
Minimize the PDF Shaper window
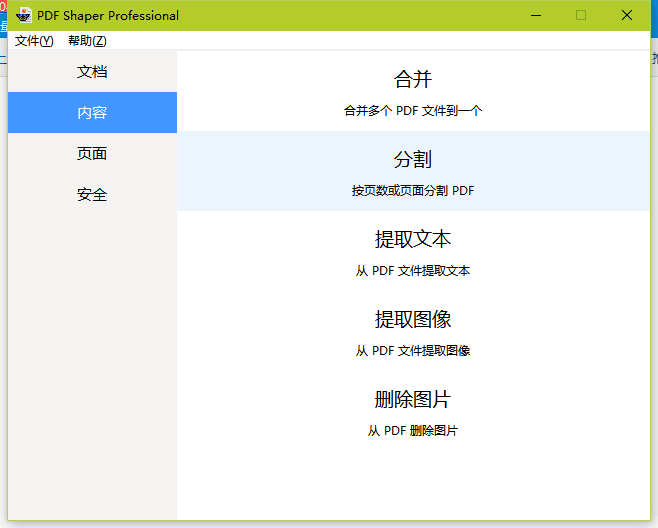(536, 16)
